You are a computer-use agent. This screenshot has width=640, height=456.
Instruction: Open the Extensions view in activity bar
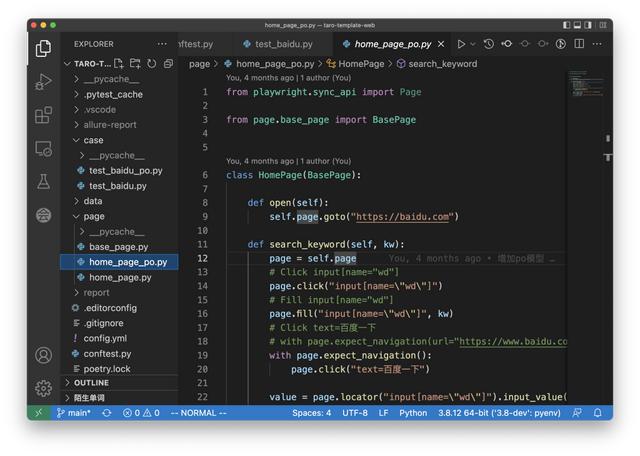click(43, 115)
